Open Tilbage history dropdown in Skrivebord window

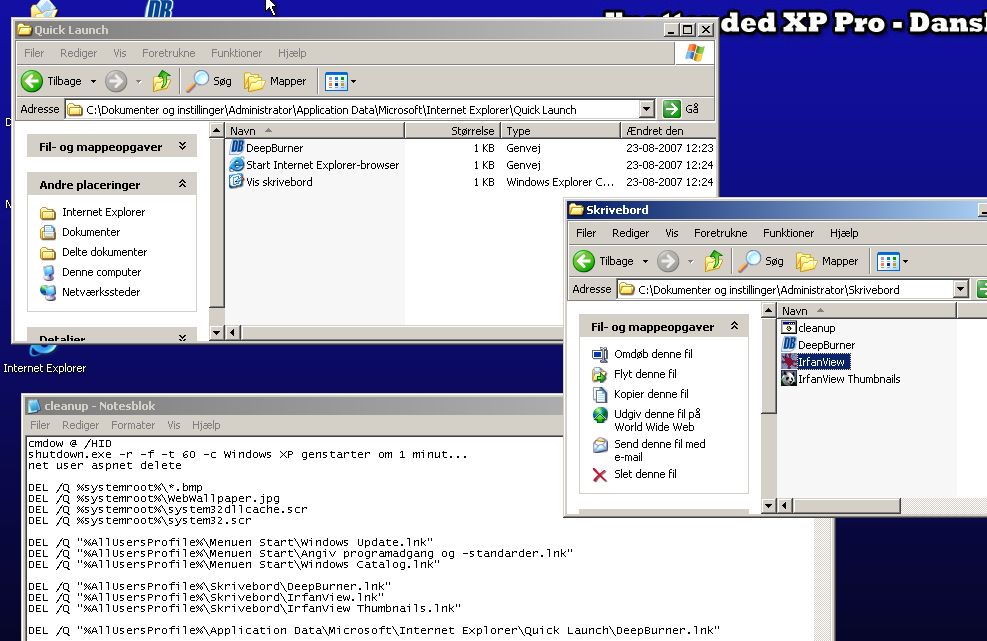click(645, 261)
